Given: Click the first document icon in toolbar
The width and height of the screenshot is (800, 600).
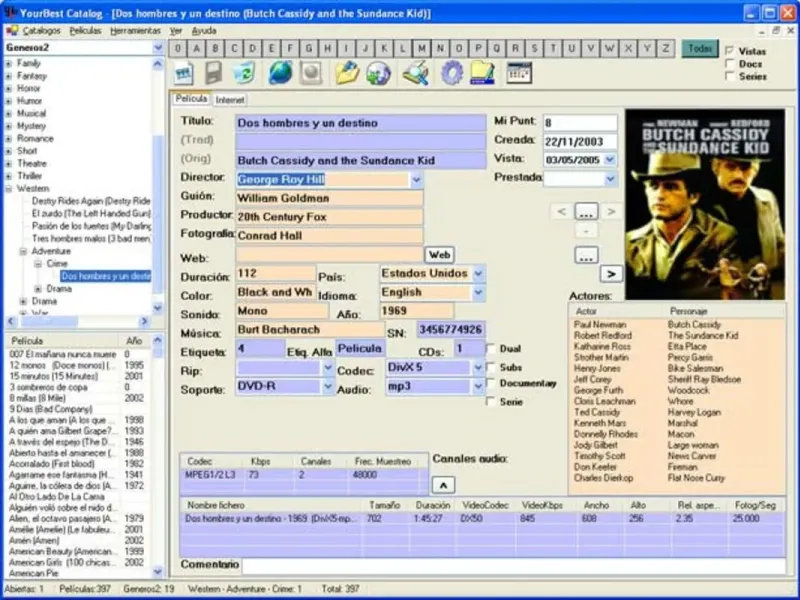Looking at the screenshot, I should pyautogui.click(x=183, y=73).
